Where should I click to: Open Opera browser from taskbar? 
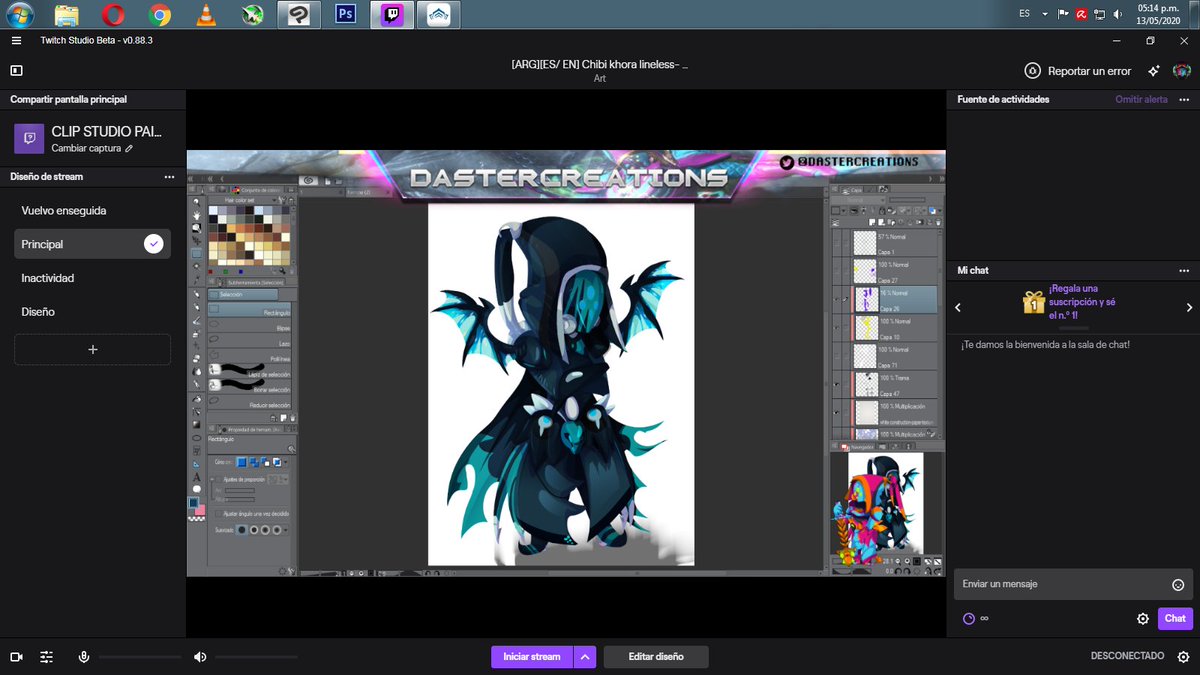[113, 14]
